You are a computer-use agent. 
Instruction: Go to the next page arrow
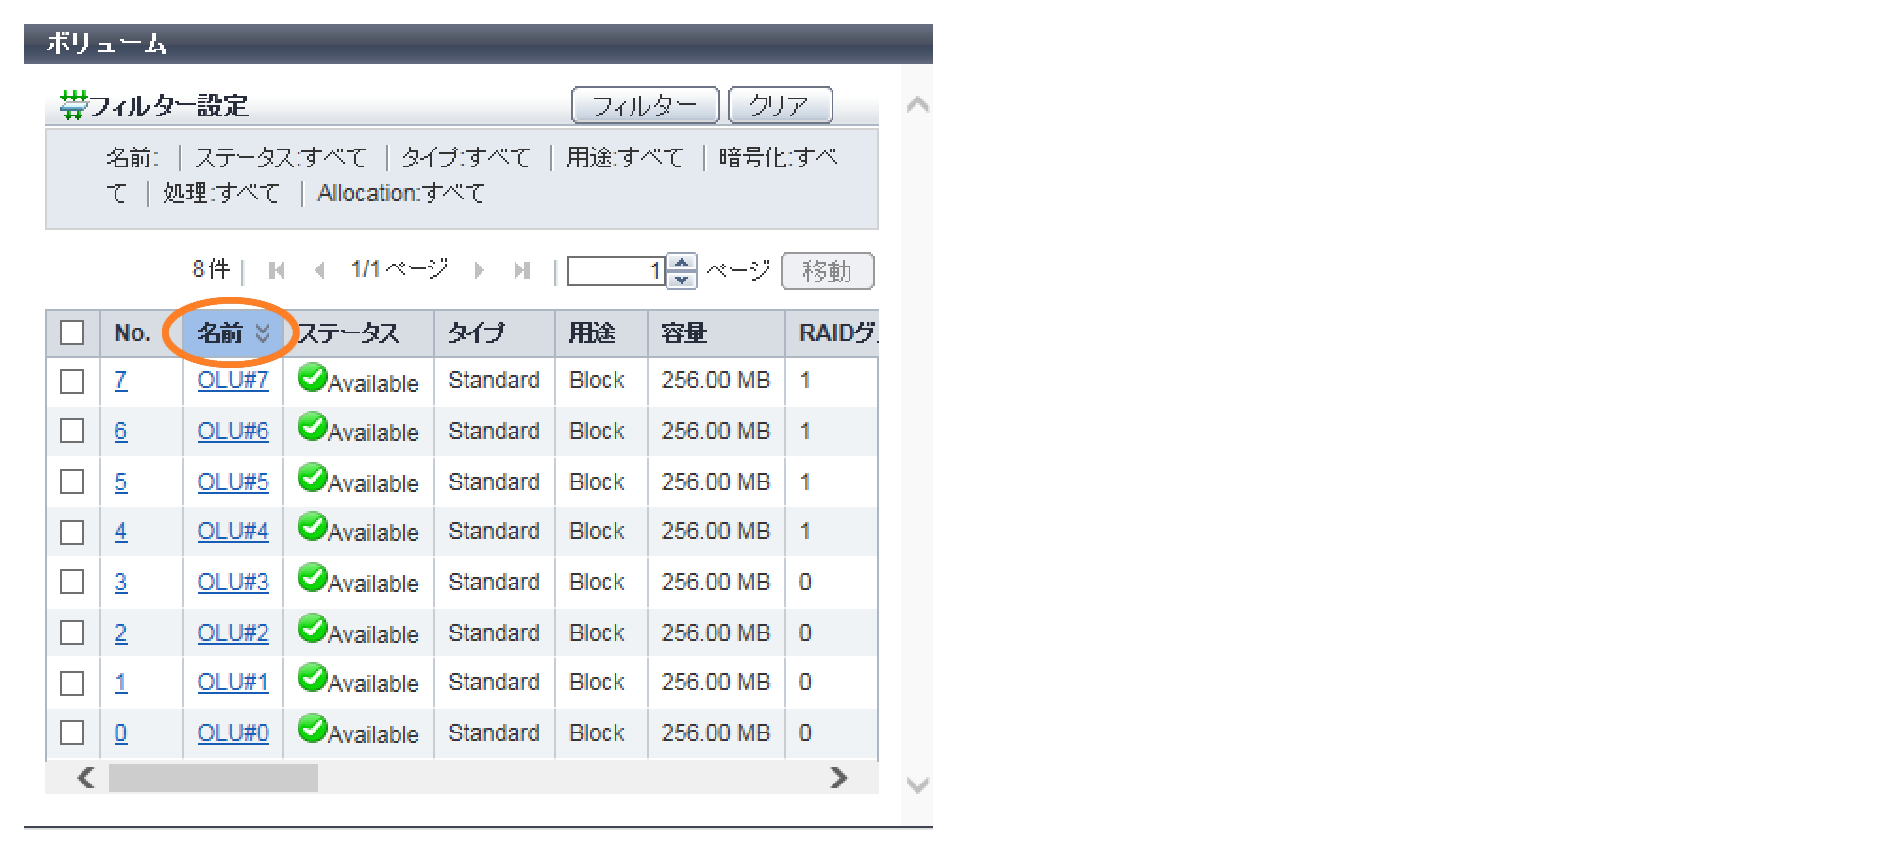(479, 271)
